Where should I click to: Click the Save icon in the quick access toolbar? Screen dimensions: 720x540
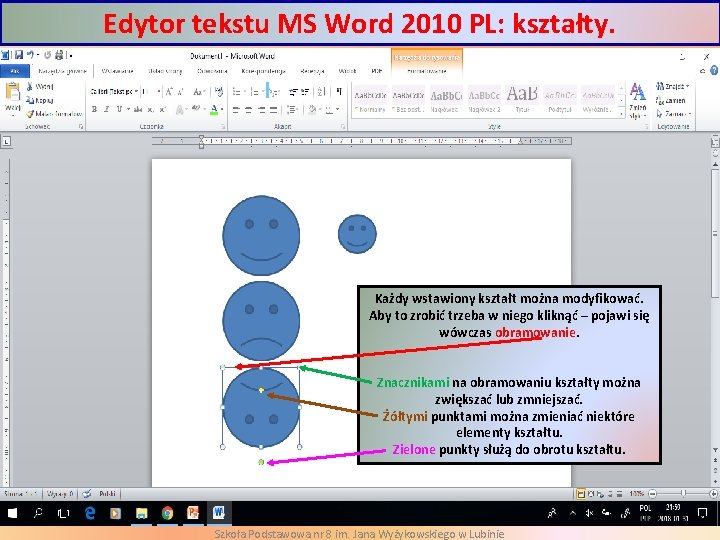click(x=19, y=55)
